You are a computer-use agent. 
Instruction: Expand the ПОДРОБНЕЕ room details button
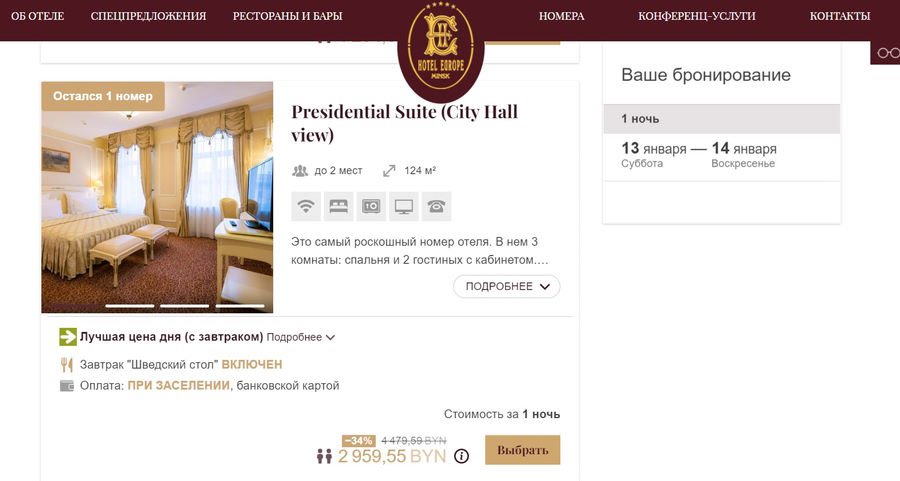pos(507,286)
